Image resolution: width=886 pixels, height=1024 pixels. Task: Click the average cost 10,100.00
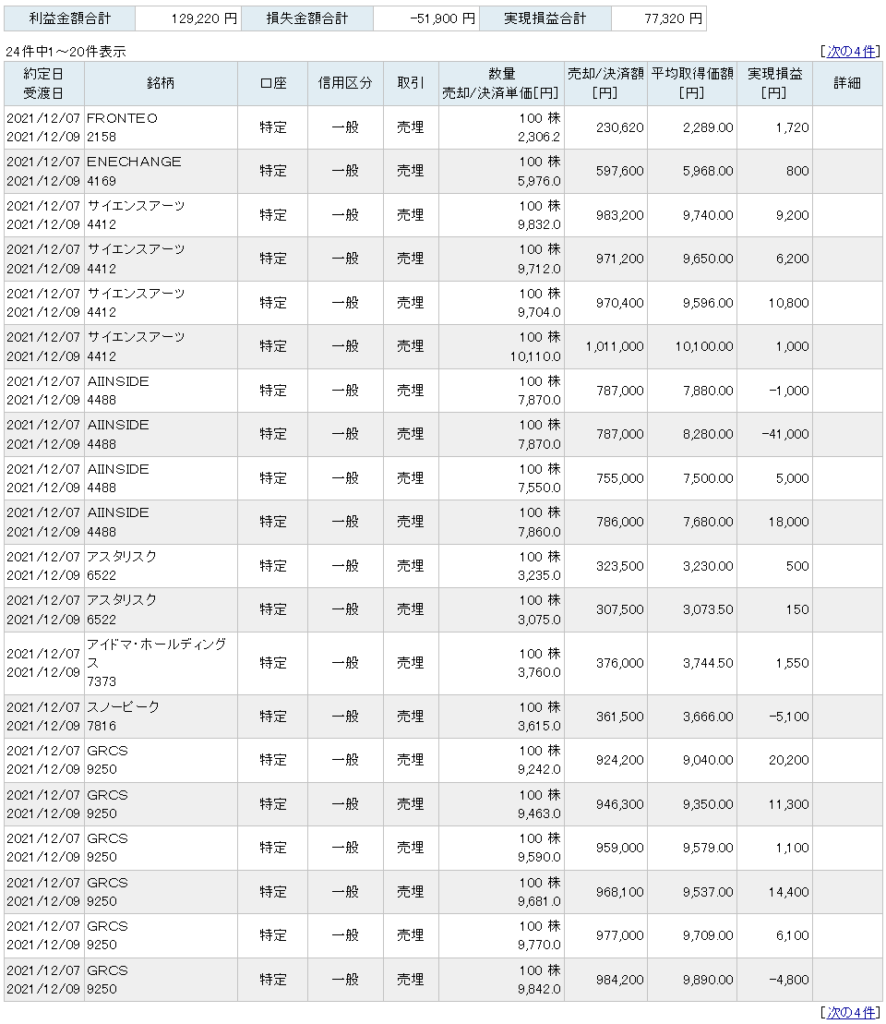click(704, 346)
